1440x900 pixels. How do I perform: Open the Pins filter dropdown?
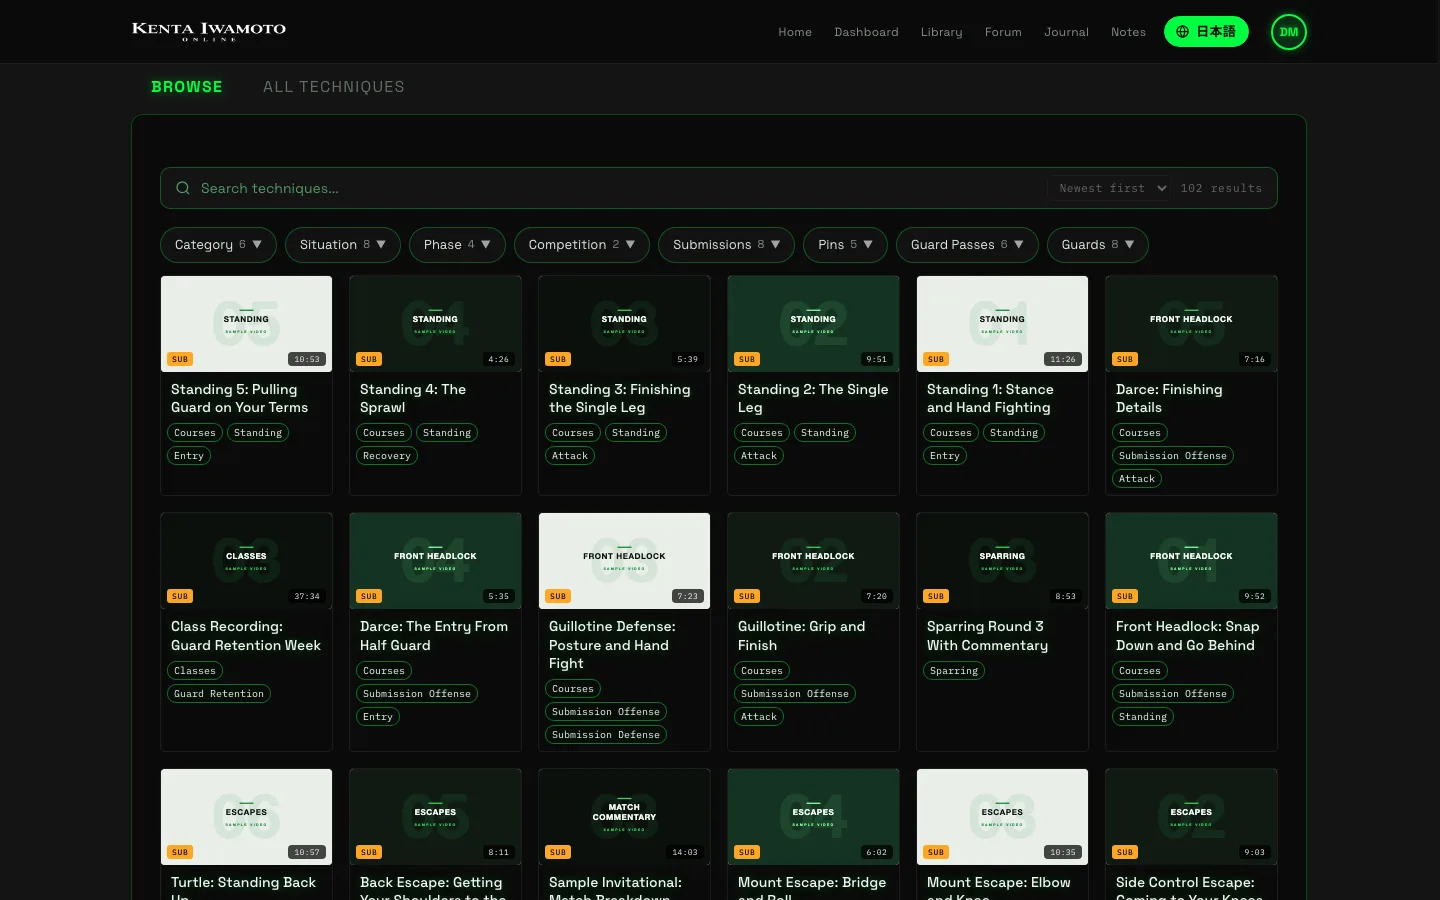pos(845,245)
